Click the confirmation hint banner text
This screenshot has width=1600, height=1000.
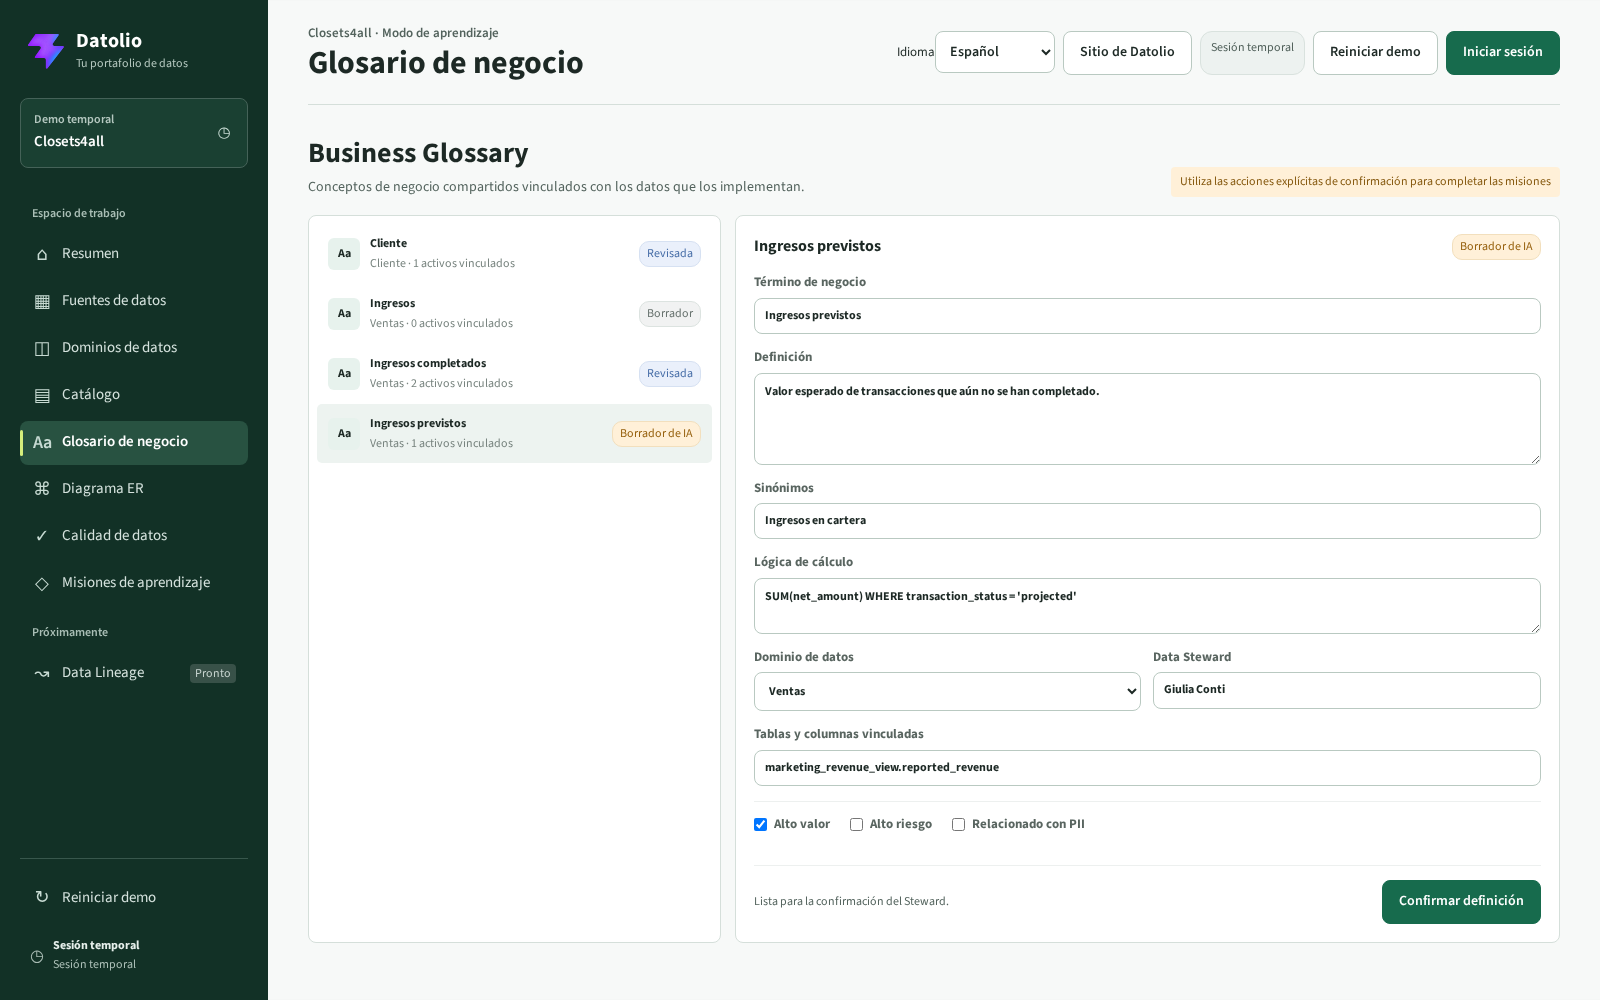[x=1365, y=182]
